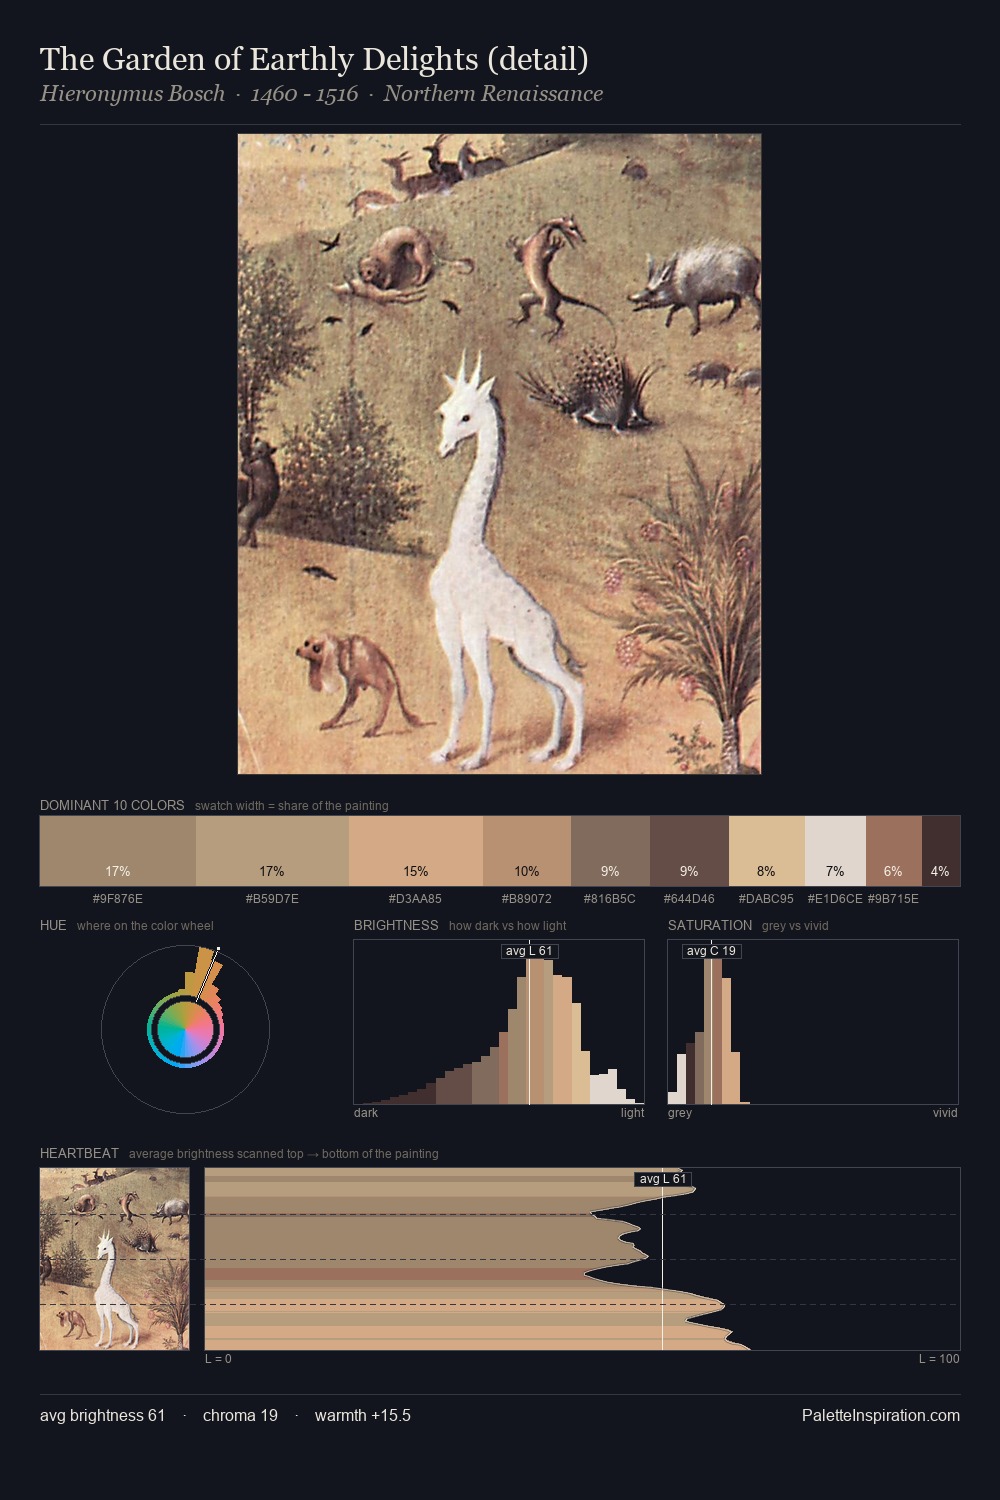Click the 'avg brightness 61' footer text
Image resolution: width=1000 pixels, height=1500 pixels.
pos(102,1415)
